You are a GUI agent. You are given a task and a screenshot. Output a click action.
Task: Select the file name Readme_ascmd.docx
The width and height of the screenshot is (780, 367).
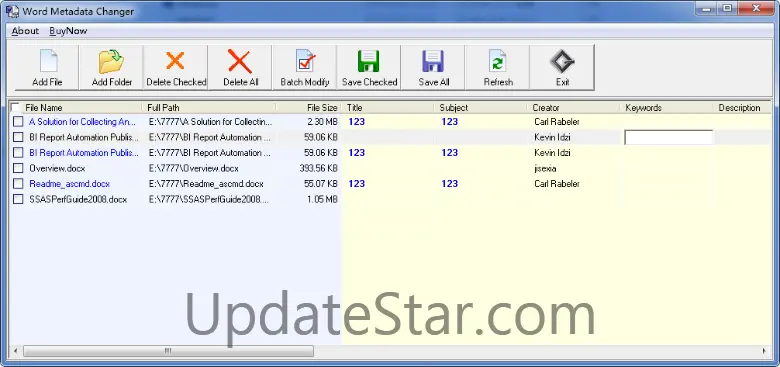pos(70,184)
